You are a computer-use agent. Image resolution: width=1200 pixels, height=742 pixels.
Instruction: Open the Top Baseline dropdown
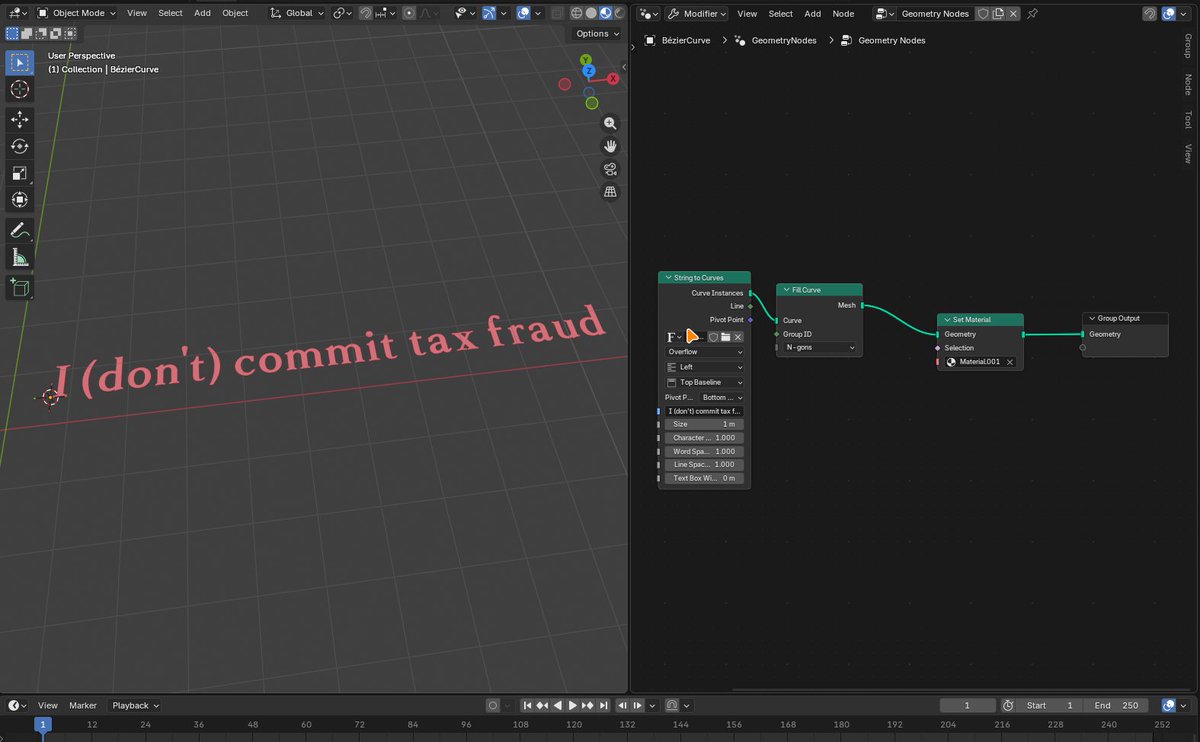(x=705, y=382)
